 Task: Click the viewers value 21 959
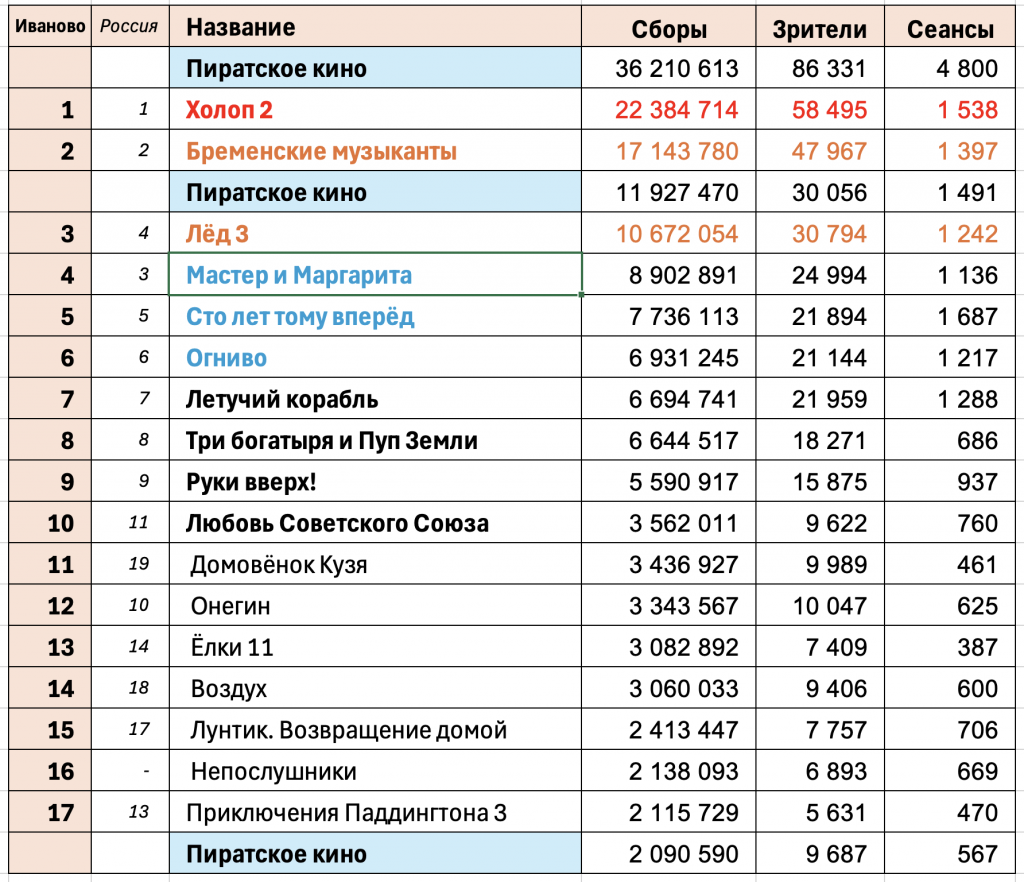pyautogui.click(x=829, y=399)
